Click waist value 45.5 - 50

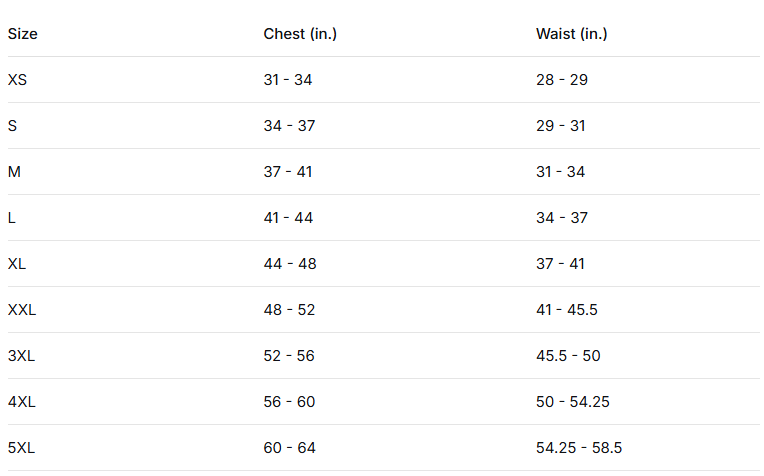coord(568,356)
